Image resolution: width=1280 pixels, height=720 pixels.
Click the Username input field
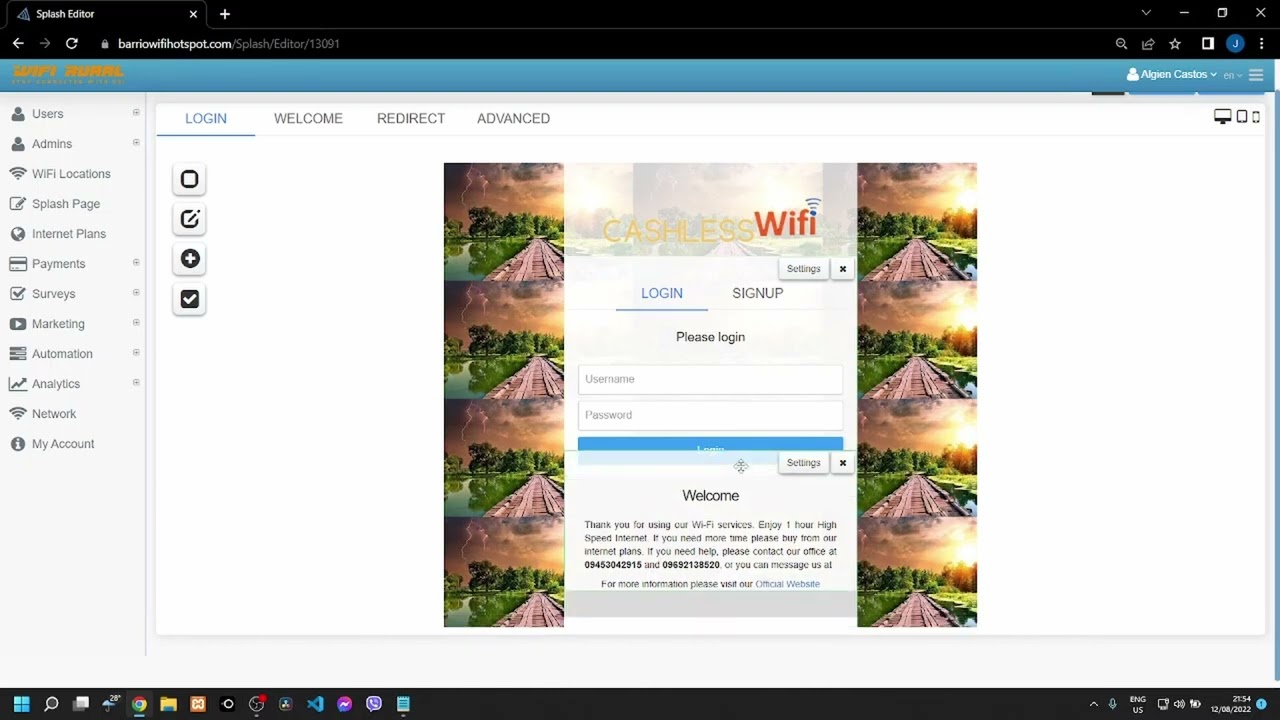coord(710,379)
